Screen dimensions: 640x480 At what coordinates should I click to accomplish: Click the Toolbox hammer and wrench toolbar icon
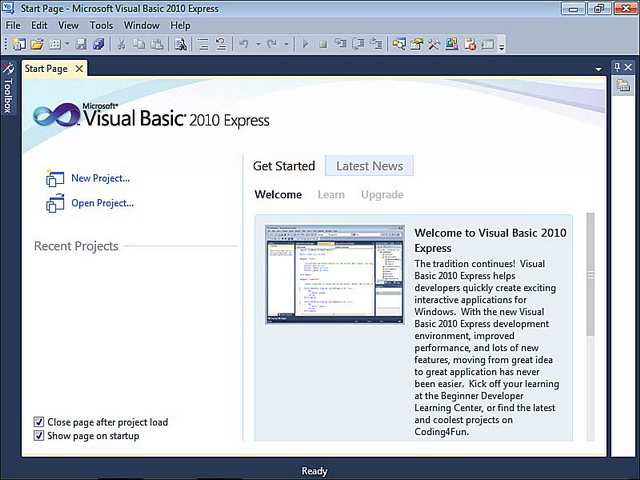tap(433, 44)
